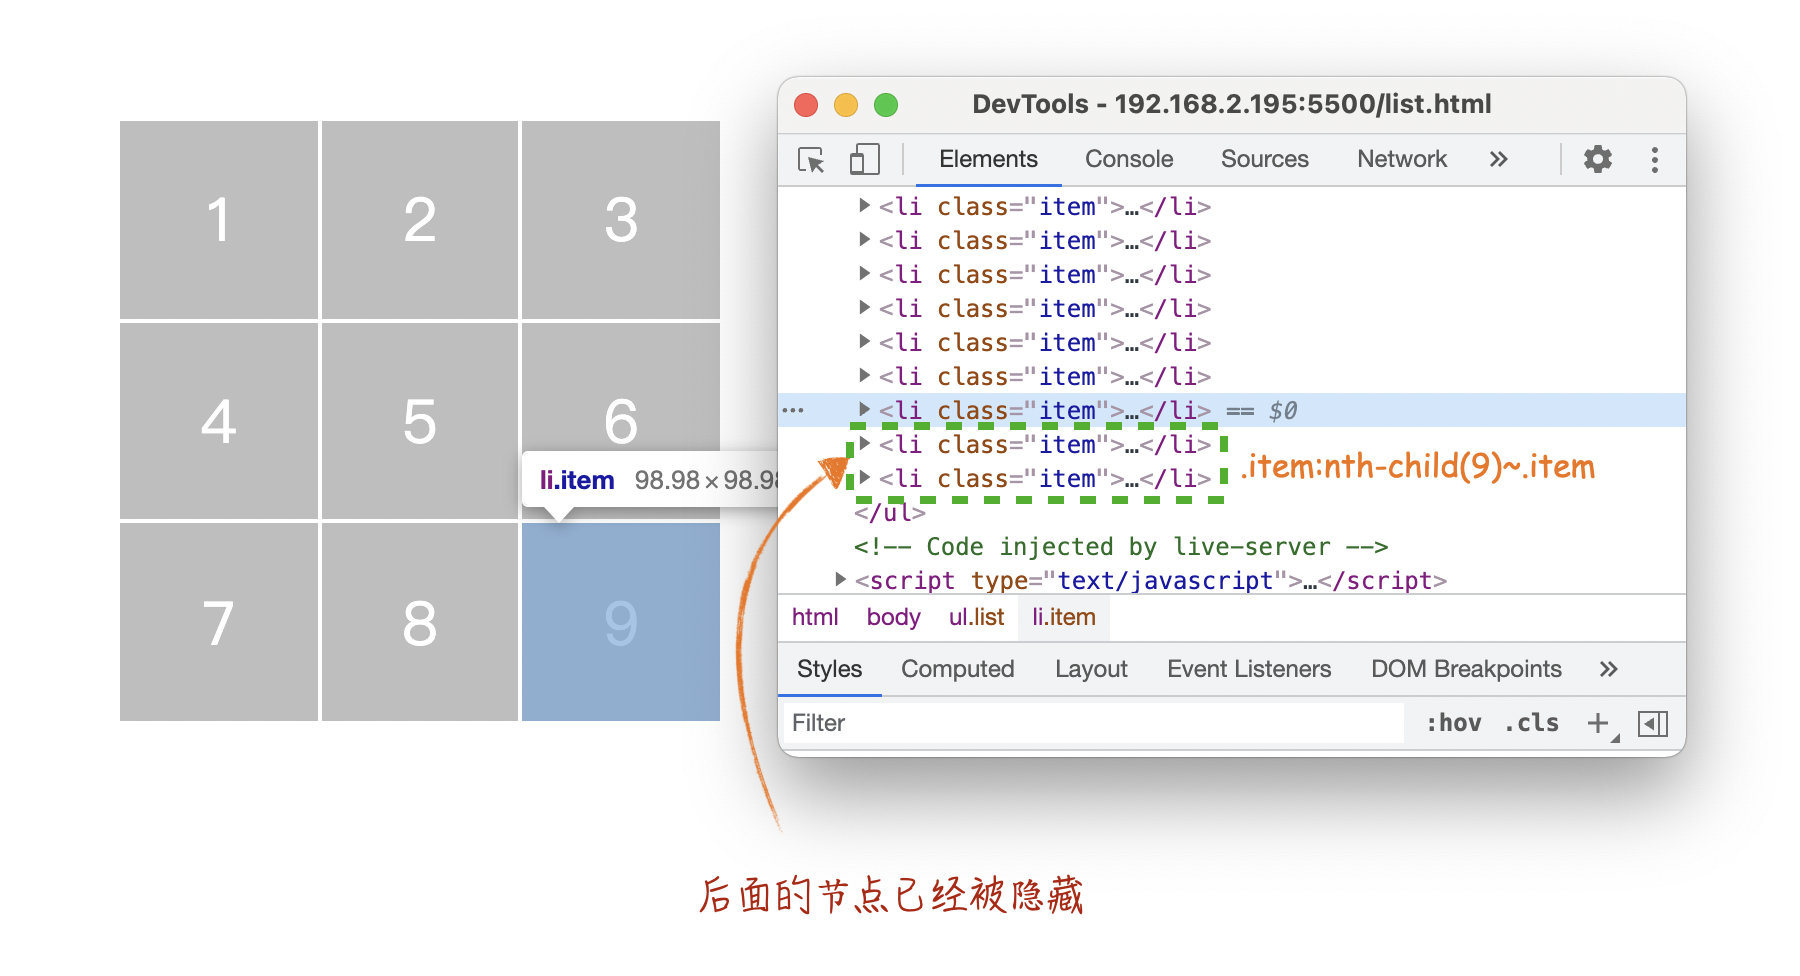Switch to the Computed styles tab

(x=957, y=669)
